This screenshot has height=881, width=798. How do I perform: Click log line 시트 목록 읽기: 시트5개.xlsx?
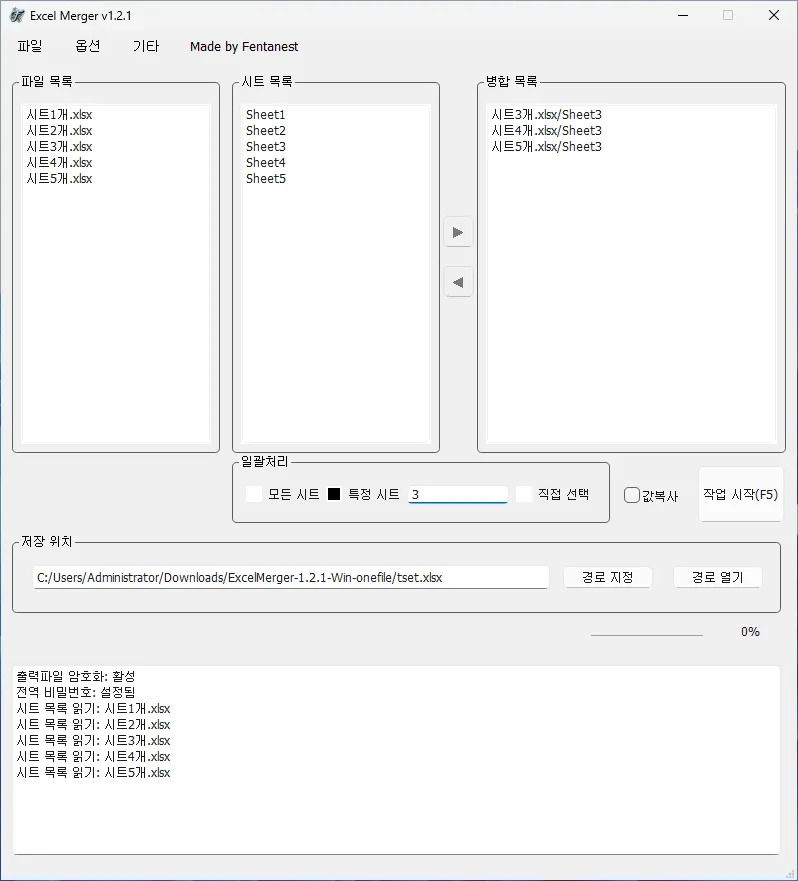[x=93, y=773]
